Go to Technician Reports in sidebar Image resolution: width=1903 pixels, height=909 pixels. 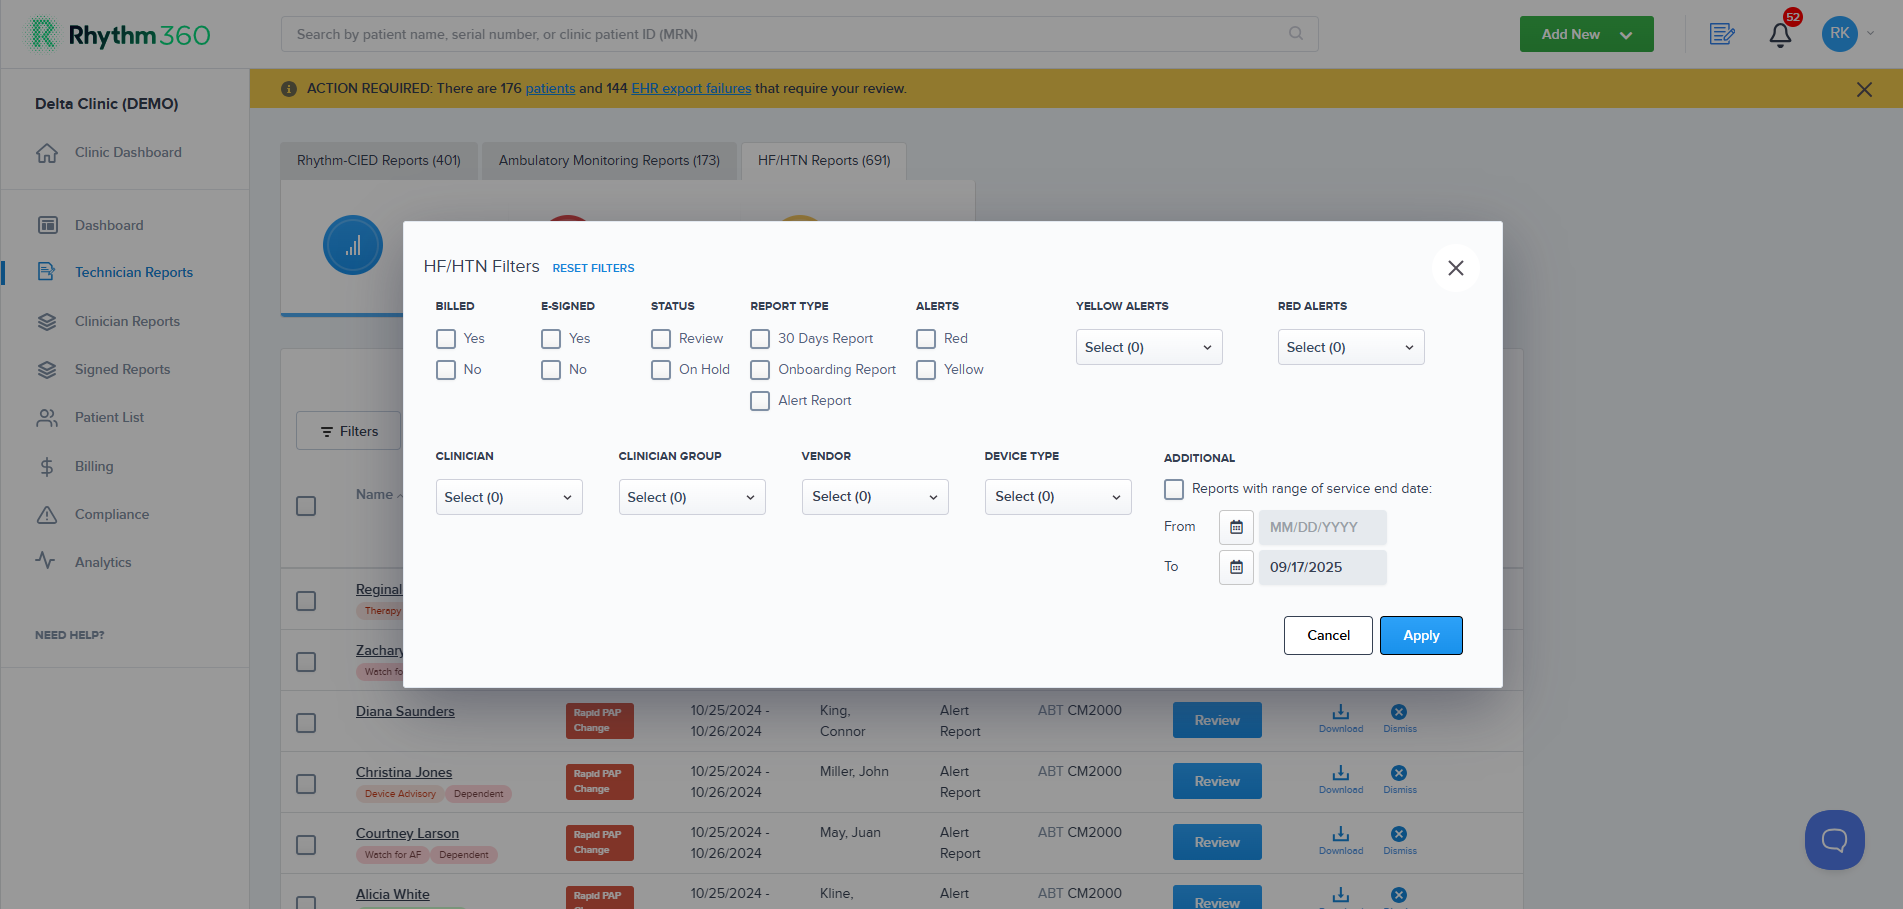[134, 272]
